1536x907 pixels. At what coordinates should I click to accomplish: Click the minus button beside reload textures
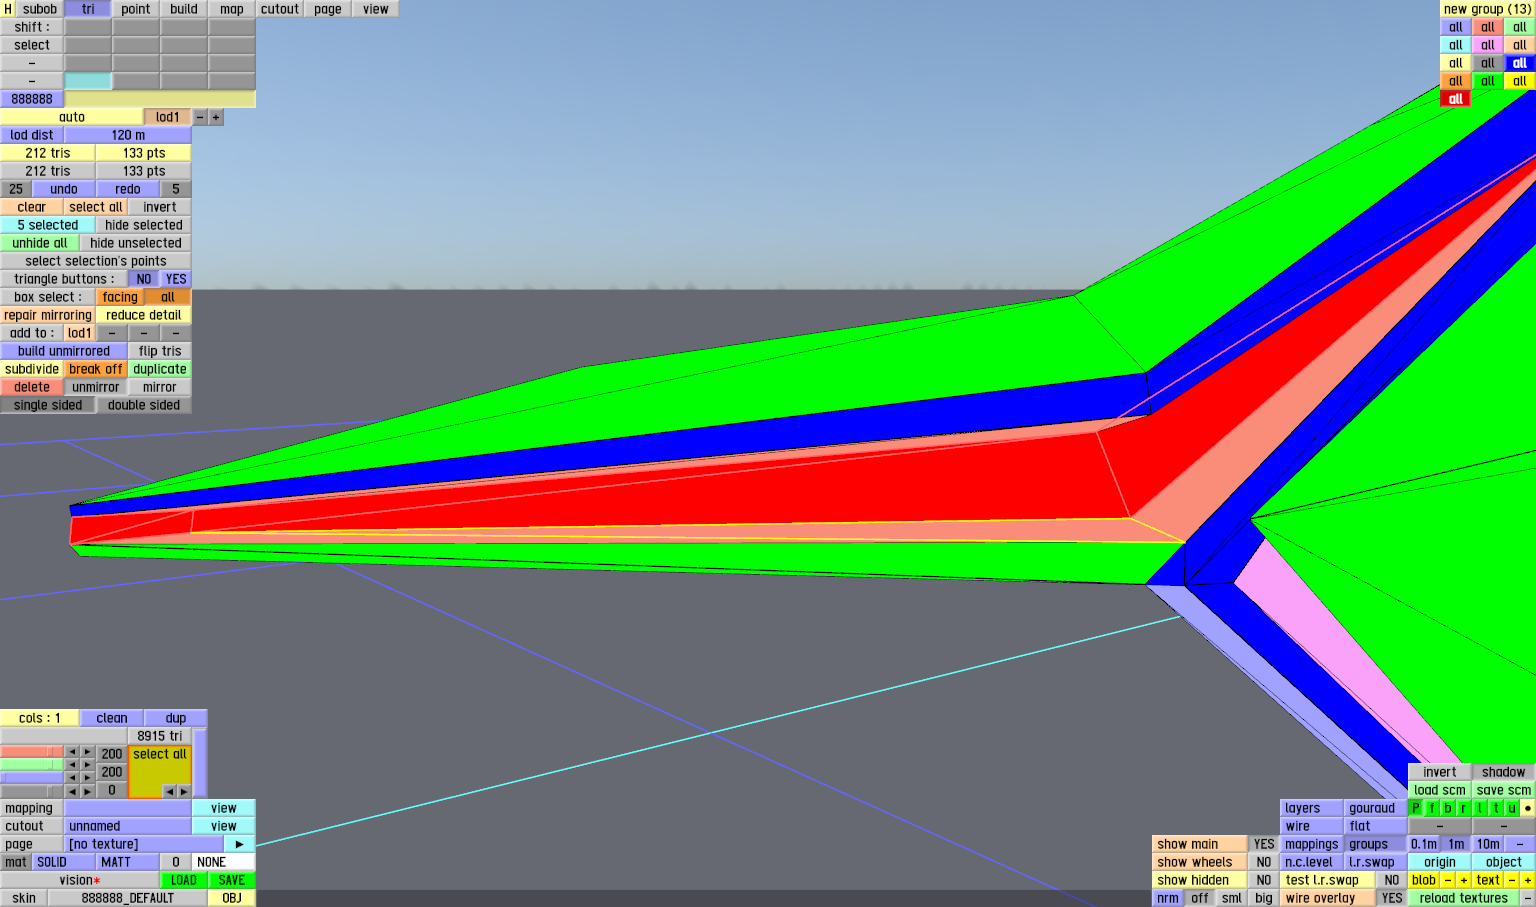[x=1528, y=898]
